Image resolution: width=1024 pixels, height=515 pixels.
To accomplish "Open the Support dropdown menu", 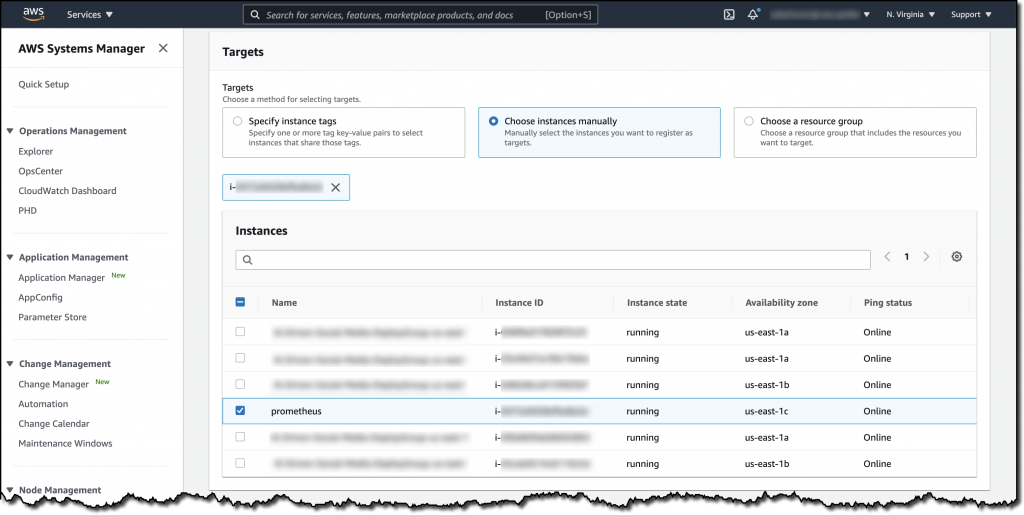I will pyautogui.click(x=970, y=14).
